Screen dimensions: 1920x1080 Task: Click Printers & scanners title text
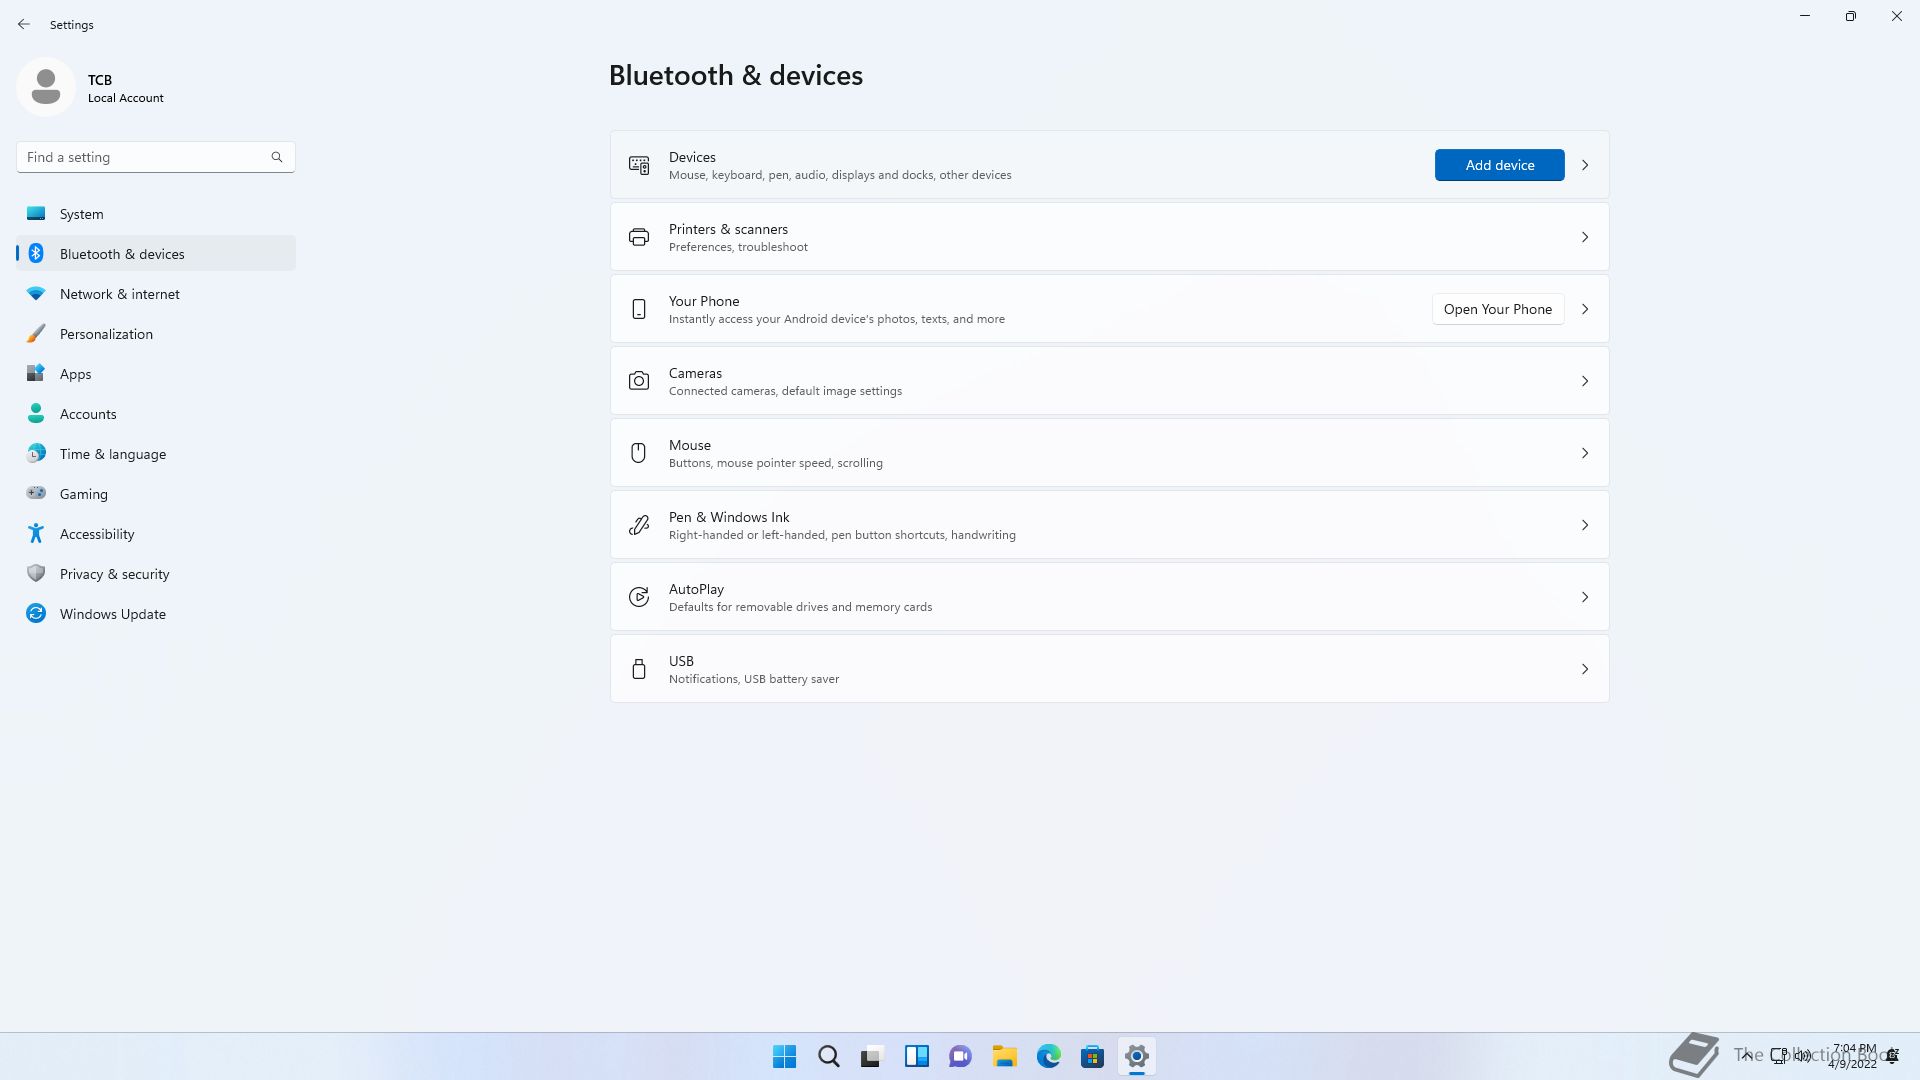(728, 229)
